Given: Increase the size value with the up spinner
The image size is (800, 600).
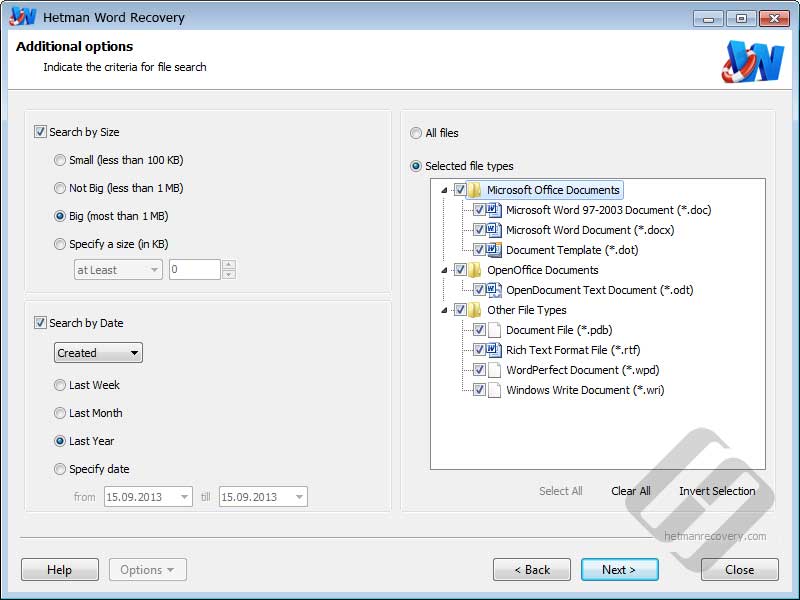Looking at the screenshot, I should 229,264.
